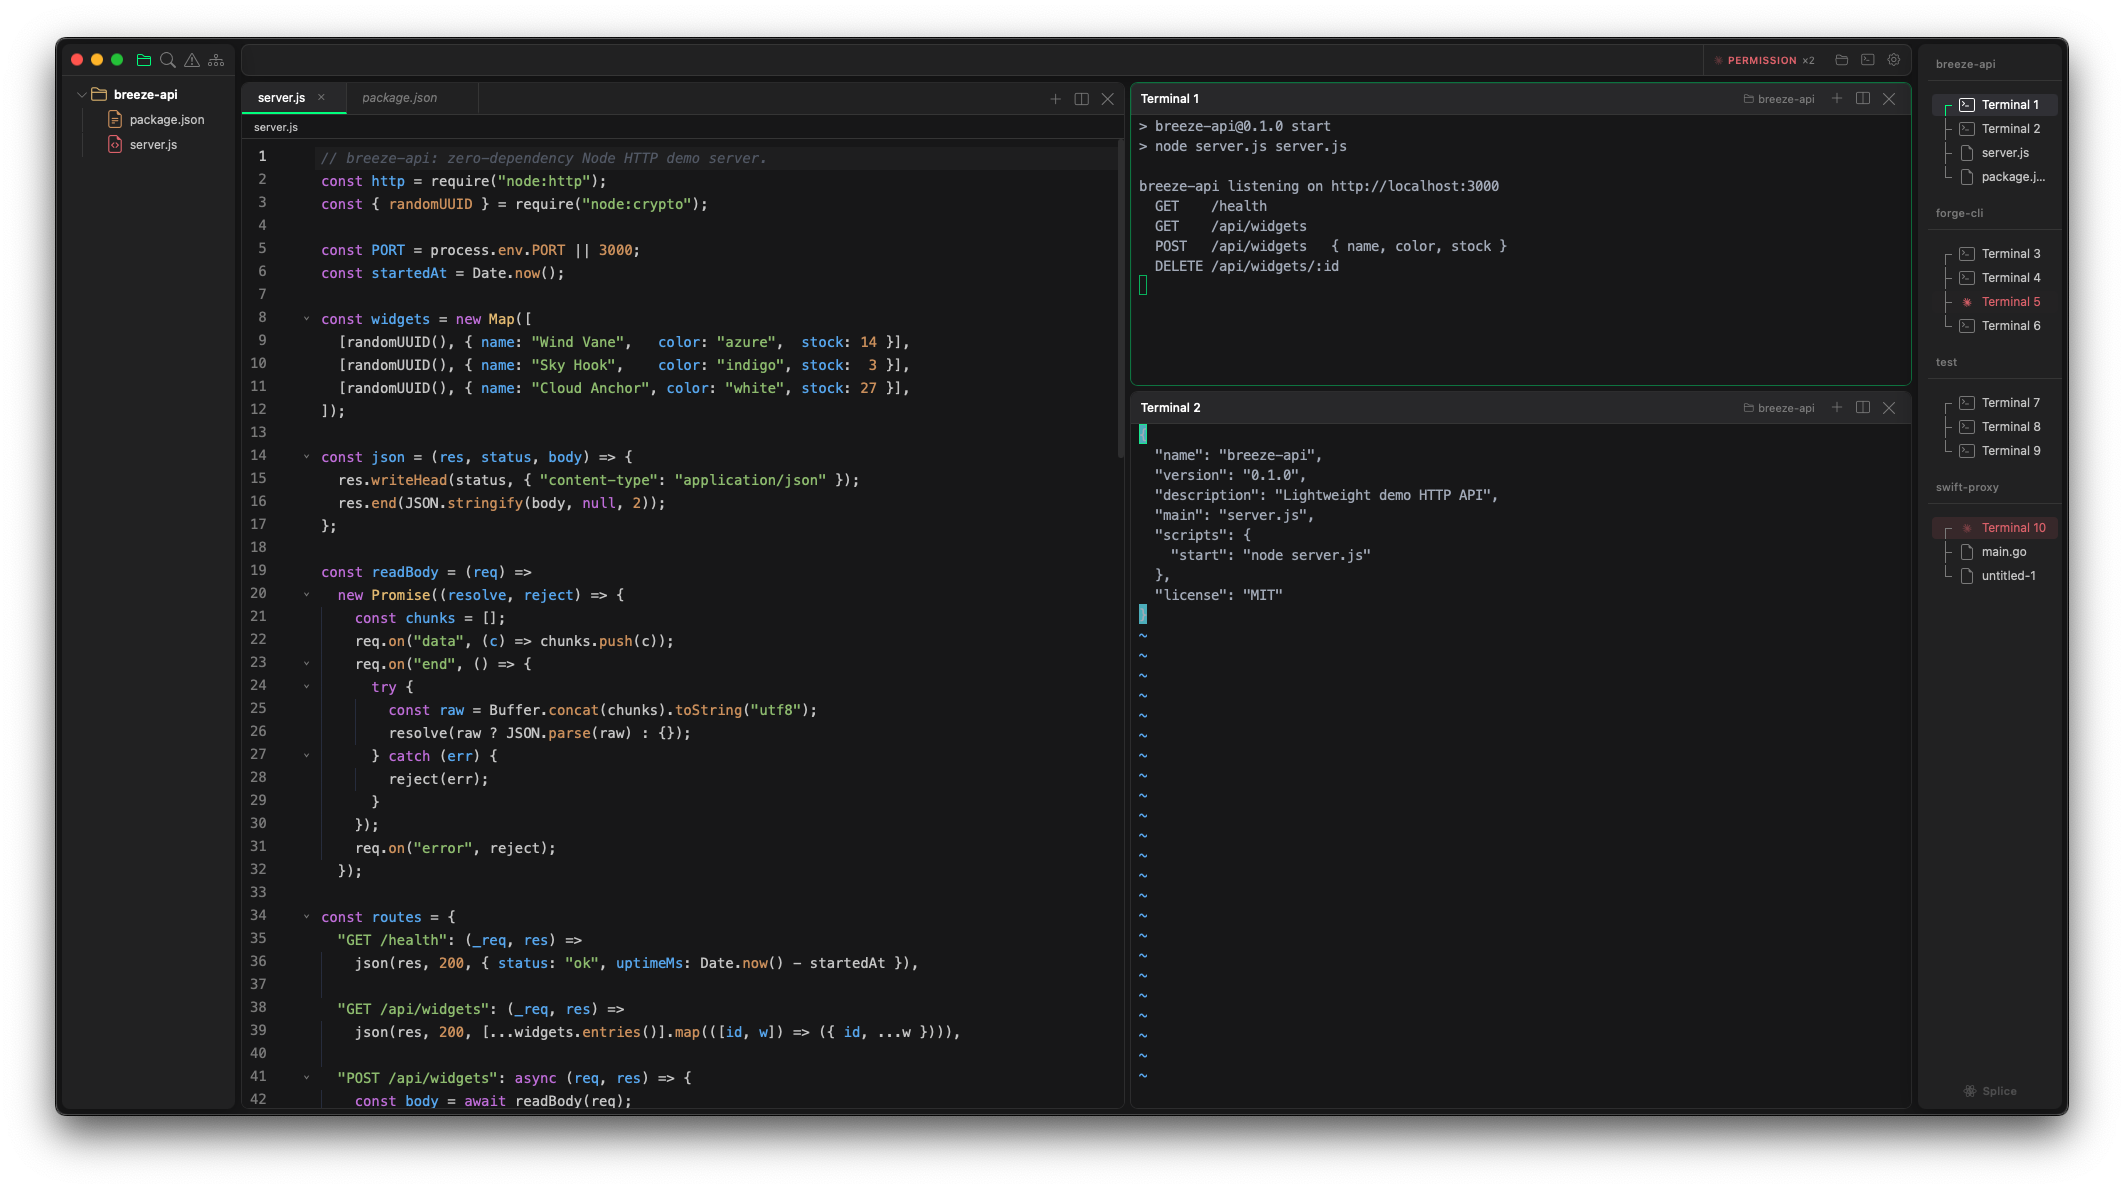Click breeze-api folder label in Terminal 1 header
This screenshot has height=1189, width=2124.
(x=1779, y=99)
